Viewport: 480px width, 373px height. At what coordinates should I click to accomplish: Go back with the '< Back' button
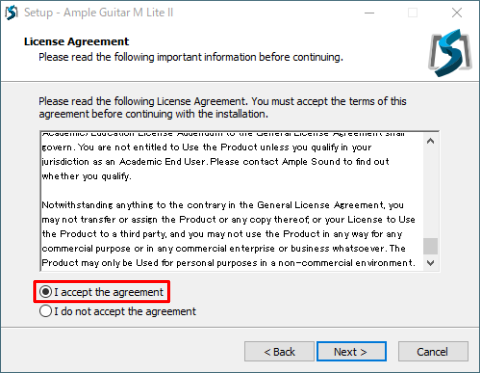pyautogui.click(x=279, y=351)
